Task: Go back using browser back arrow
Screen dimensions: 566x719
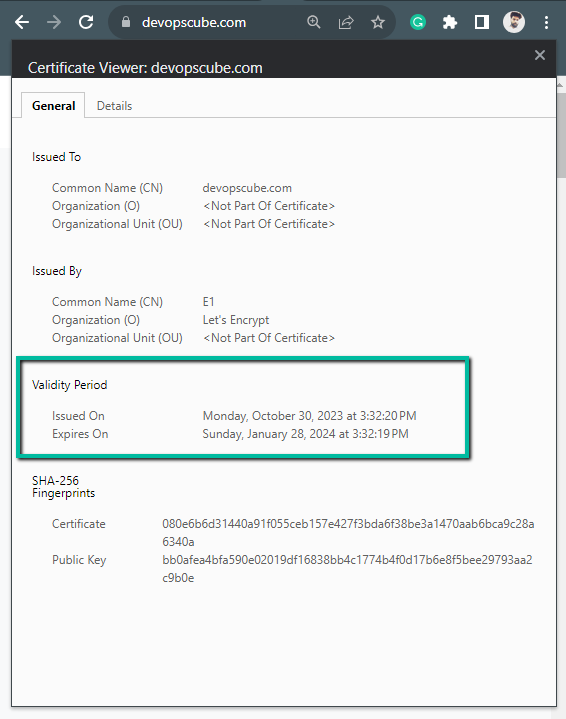Action: [x=22, y=22]
